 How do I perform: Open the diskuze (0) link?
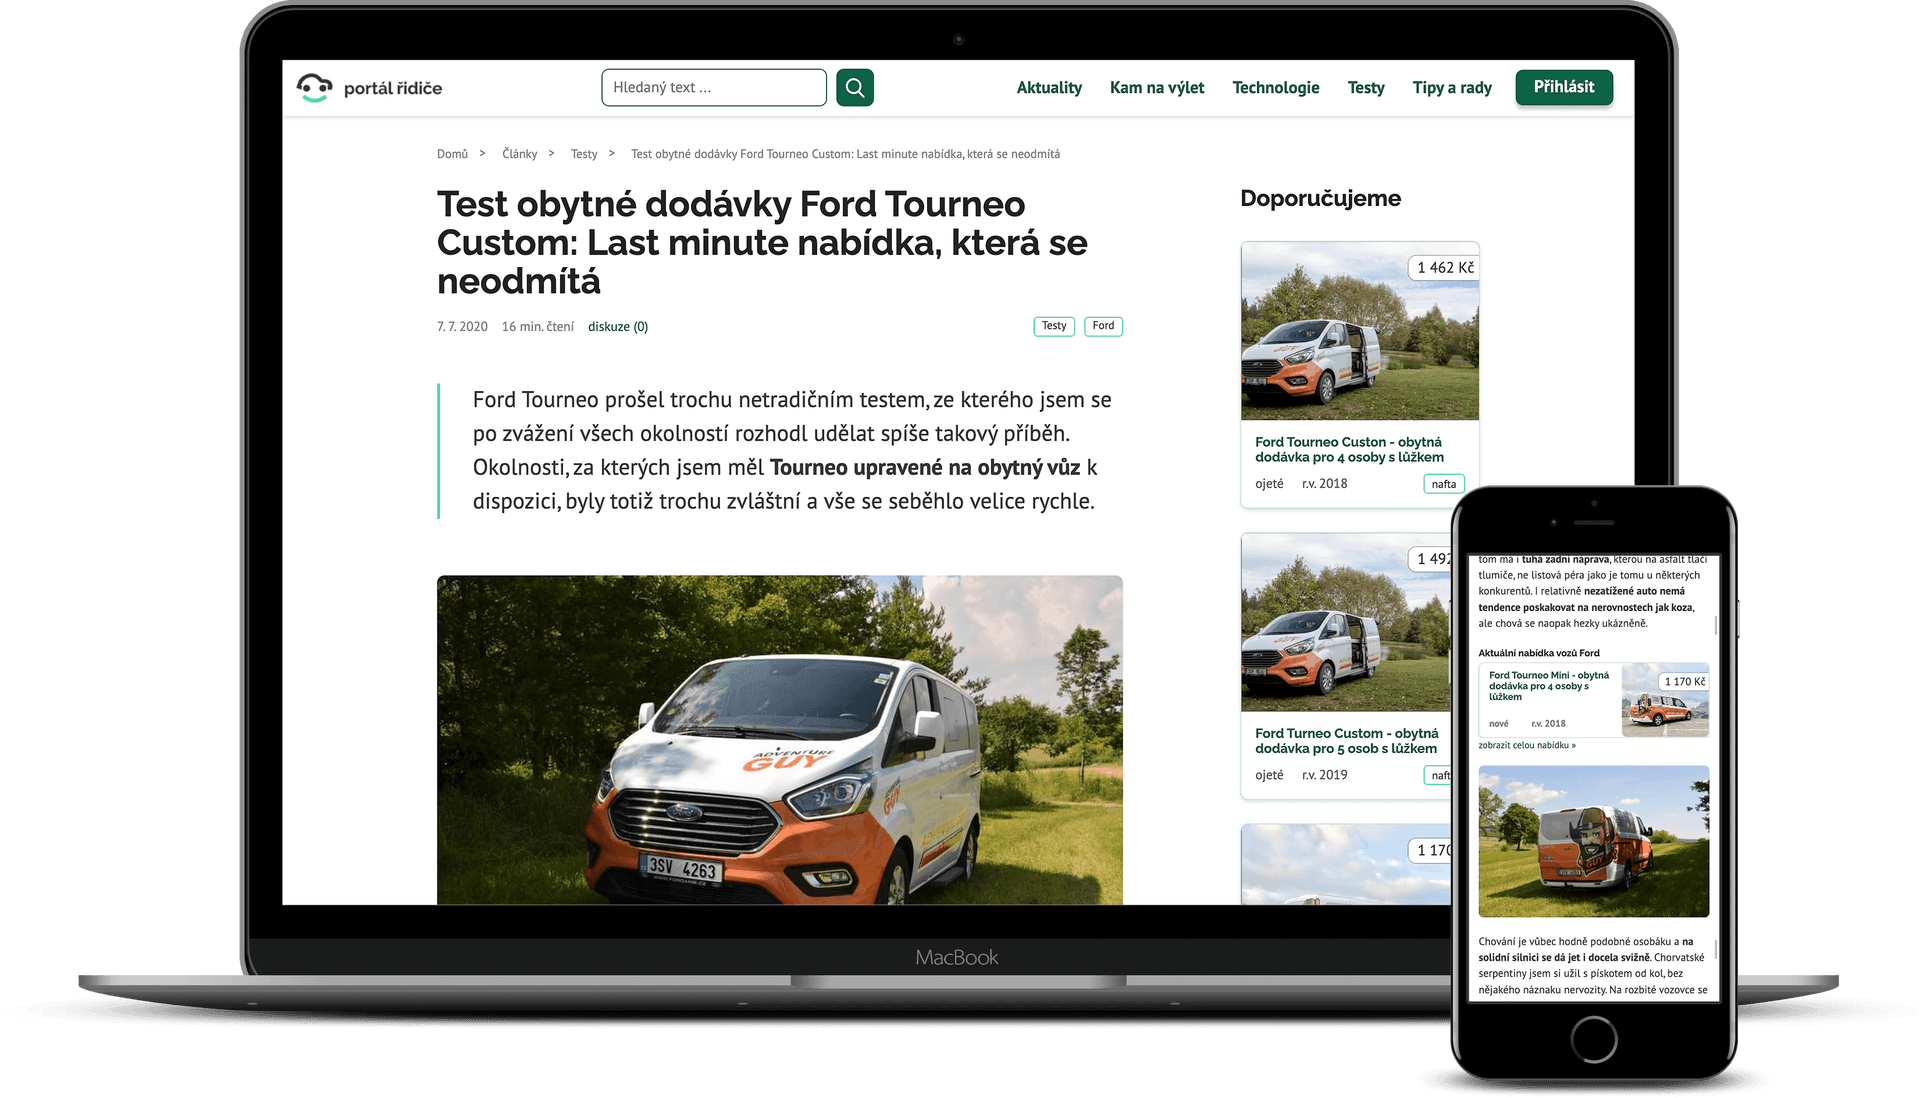[618, 327]
